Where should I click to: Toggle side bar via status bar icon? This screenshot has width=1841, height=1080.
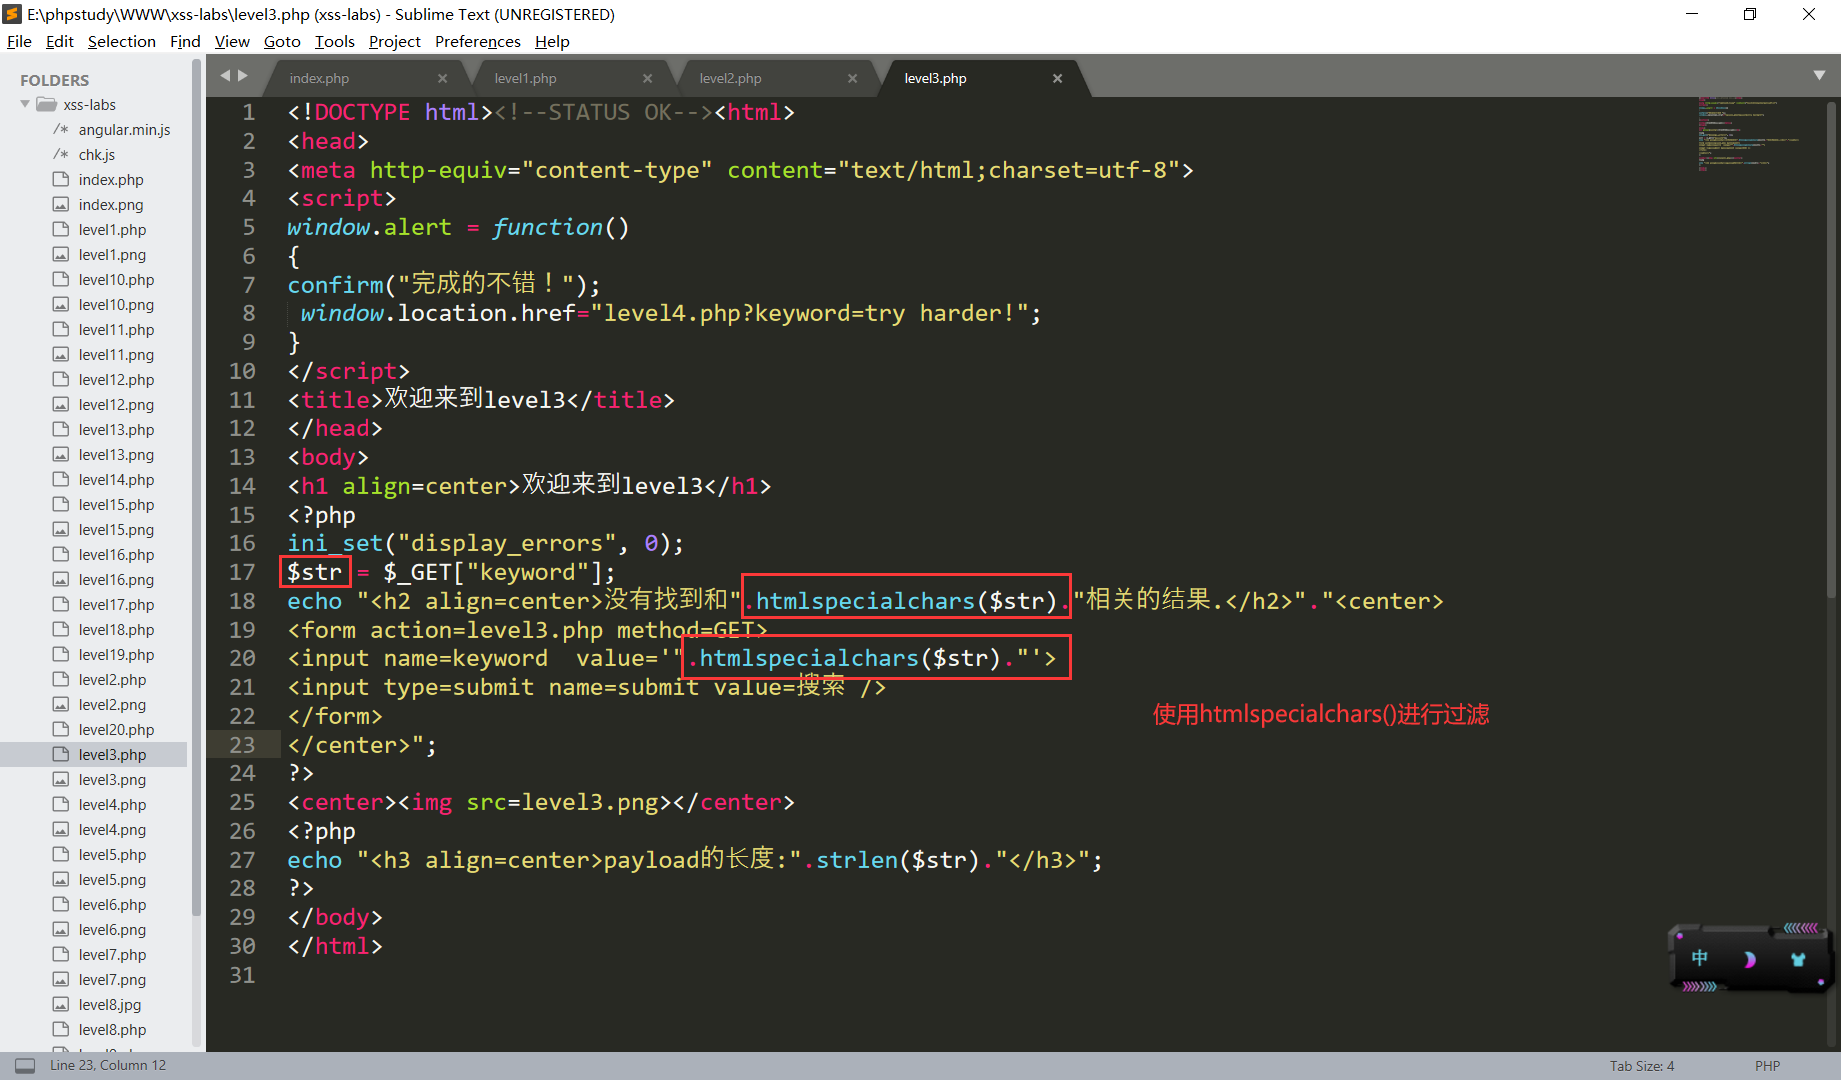(25, 1065)
